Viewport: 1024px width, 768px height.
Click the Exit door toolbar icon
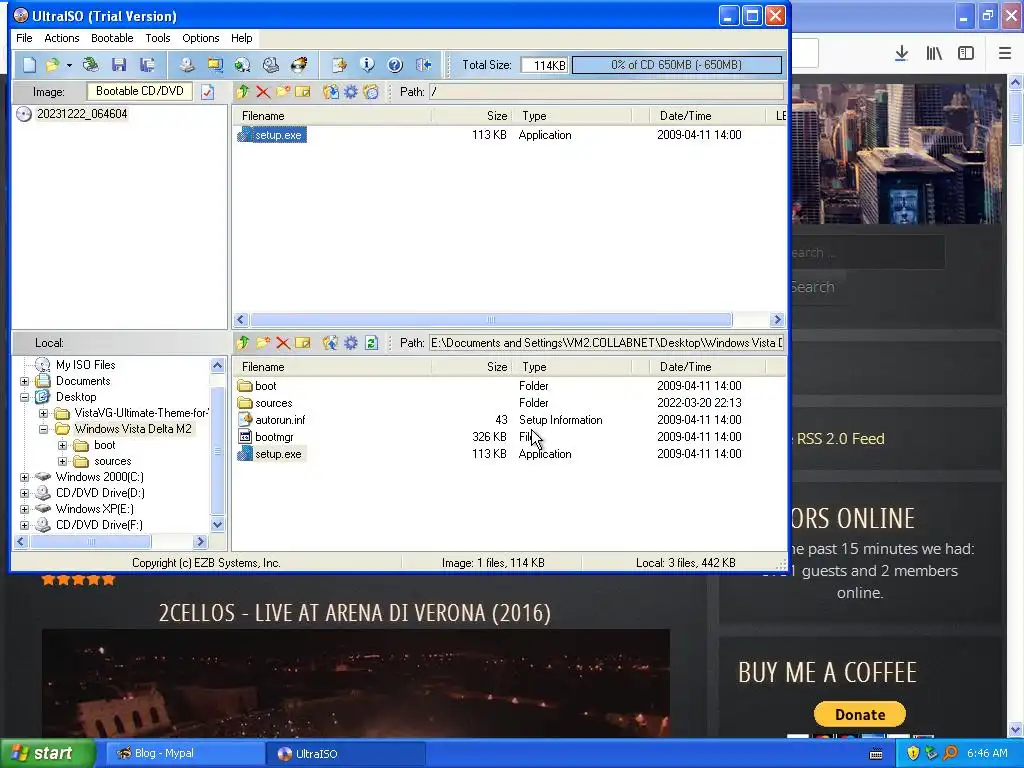pyautogui.click(x=423, y=65)
